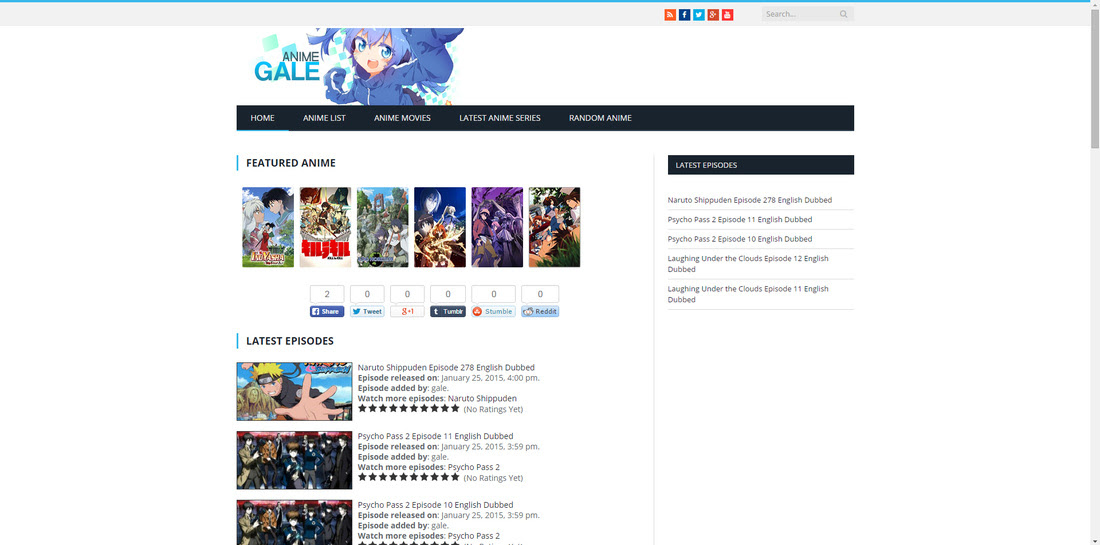Open Psycho Pass 2 Episode 10 thumbnail image
Viewport: 1100px width, 545px height.
(294, 523)
